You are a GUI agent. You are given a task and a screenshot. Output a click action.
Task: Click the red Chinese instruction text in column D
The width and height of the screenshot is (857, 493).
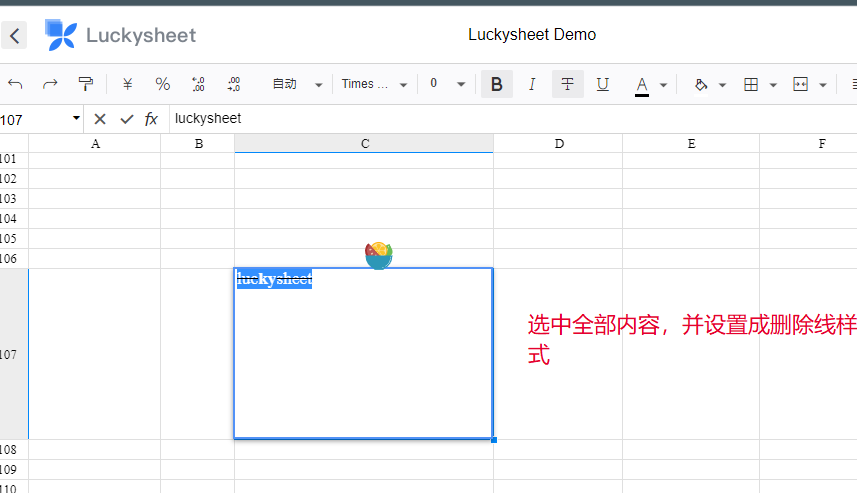(x=692, y=339)
